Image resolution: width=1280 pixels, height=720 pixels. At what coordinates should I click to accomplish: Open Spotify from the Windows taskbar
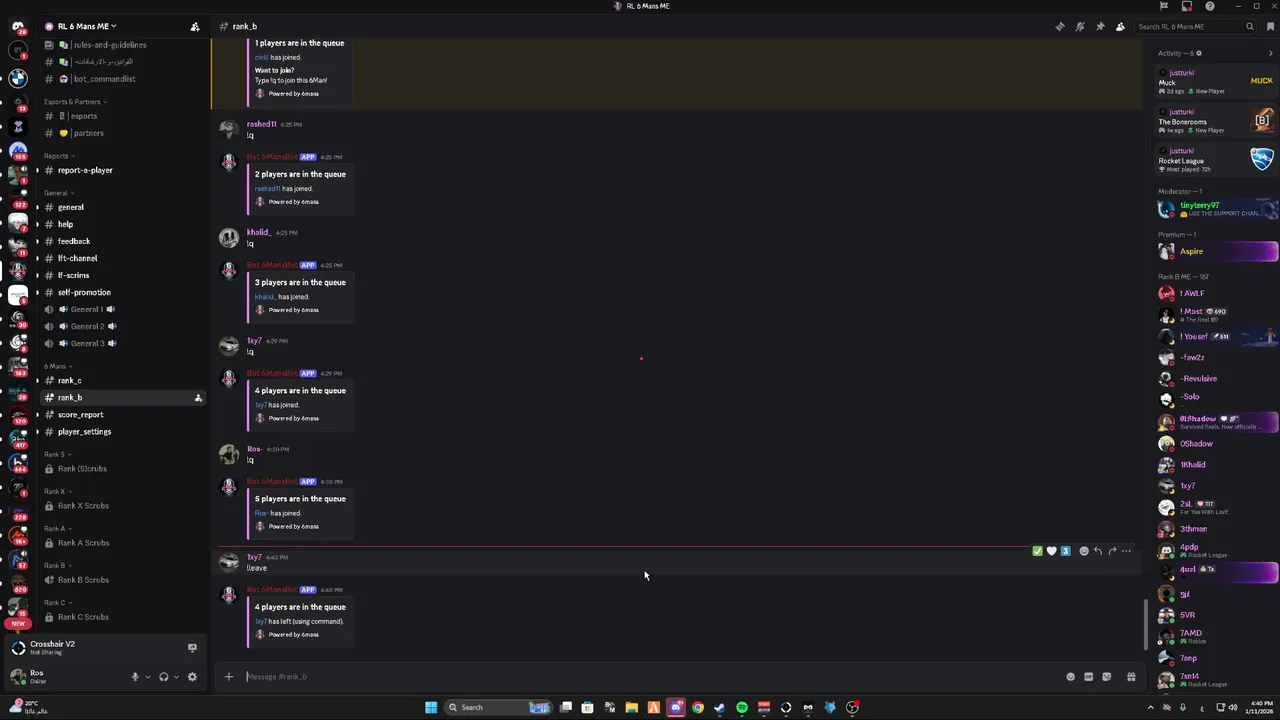[x=742, y=707]
